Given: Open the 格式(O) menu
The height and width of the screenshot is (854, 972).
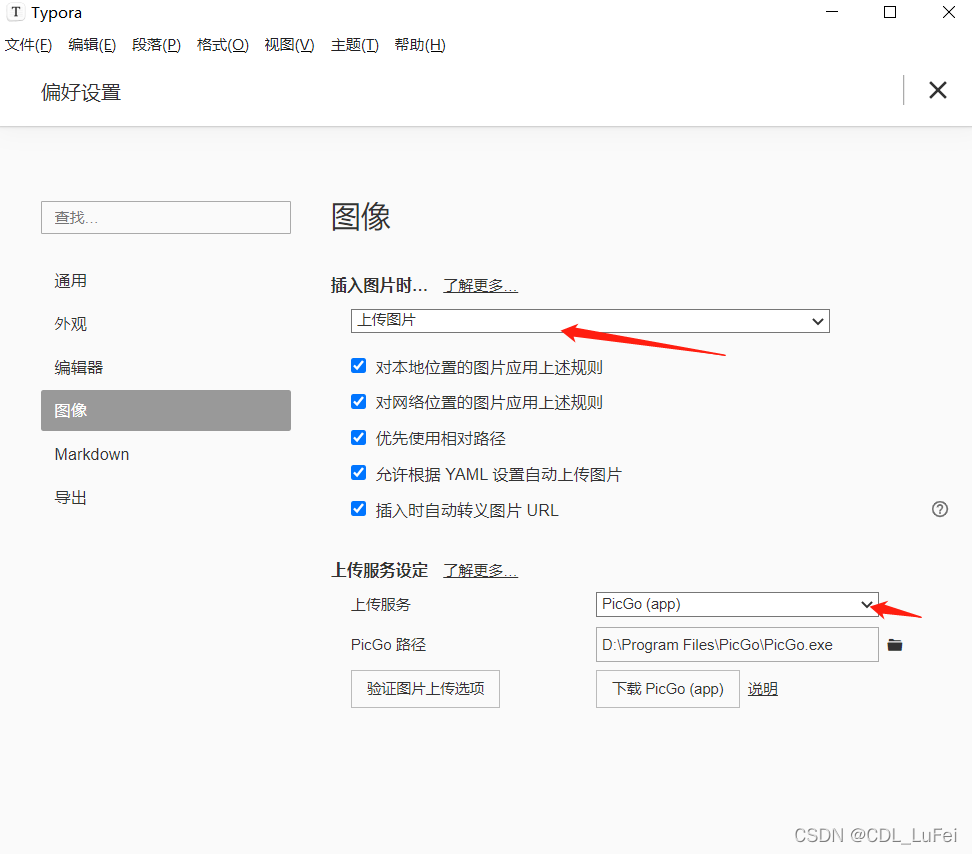Looking at the screenshot, I should pyautogui.click(x=223, y=45).
